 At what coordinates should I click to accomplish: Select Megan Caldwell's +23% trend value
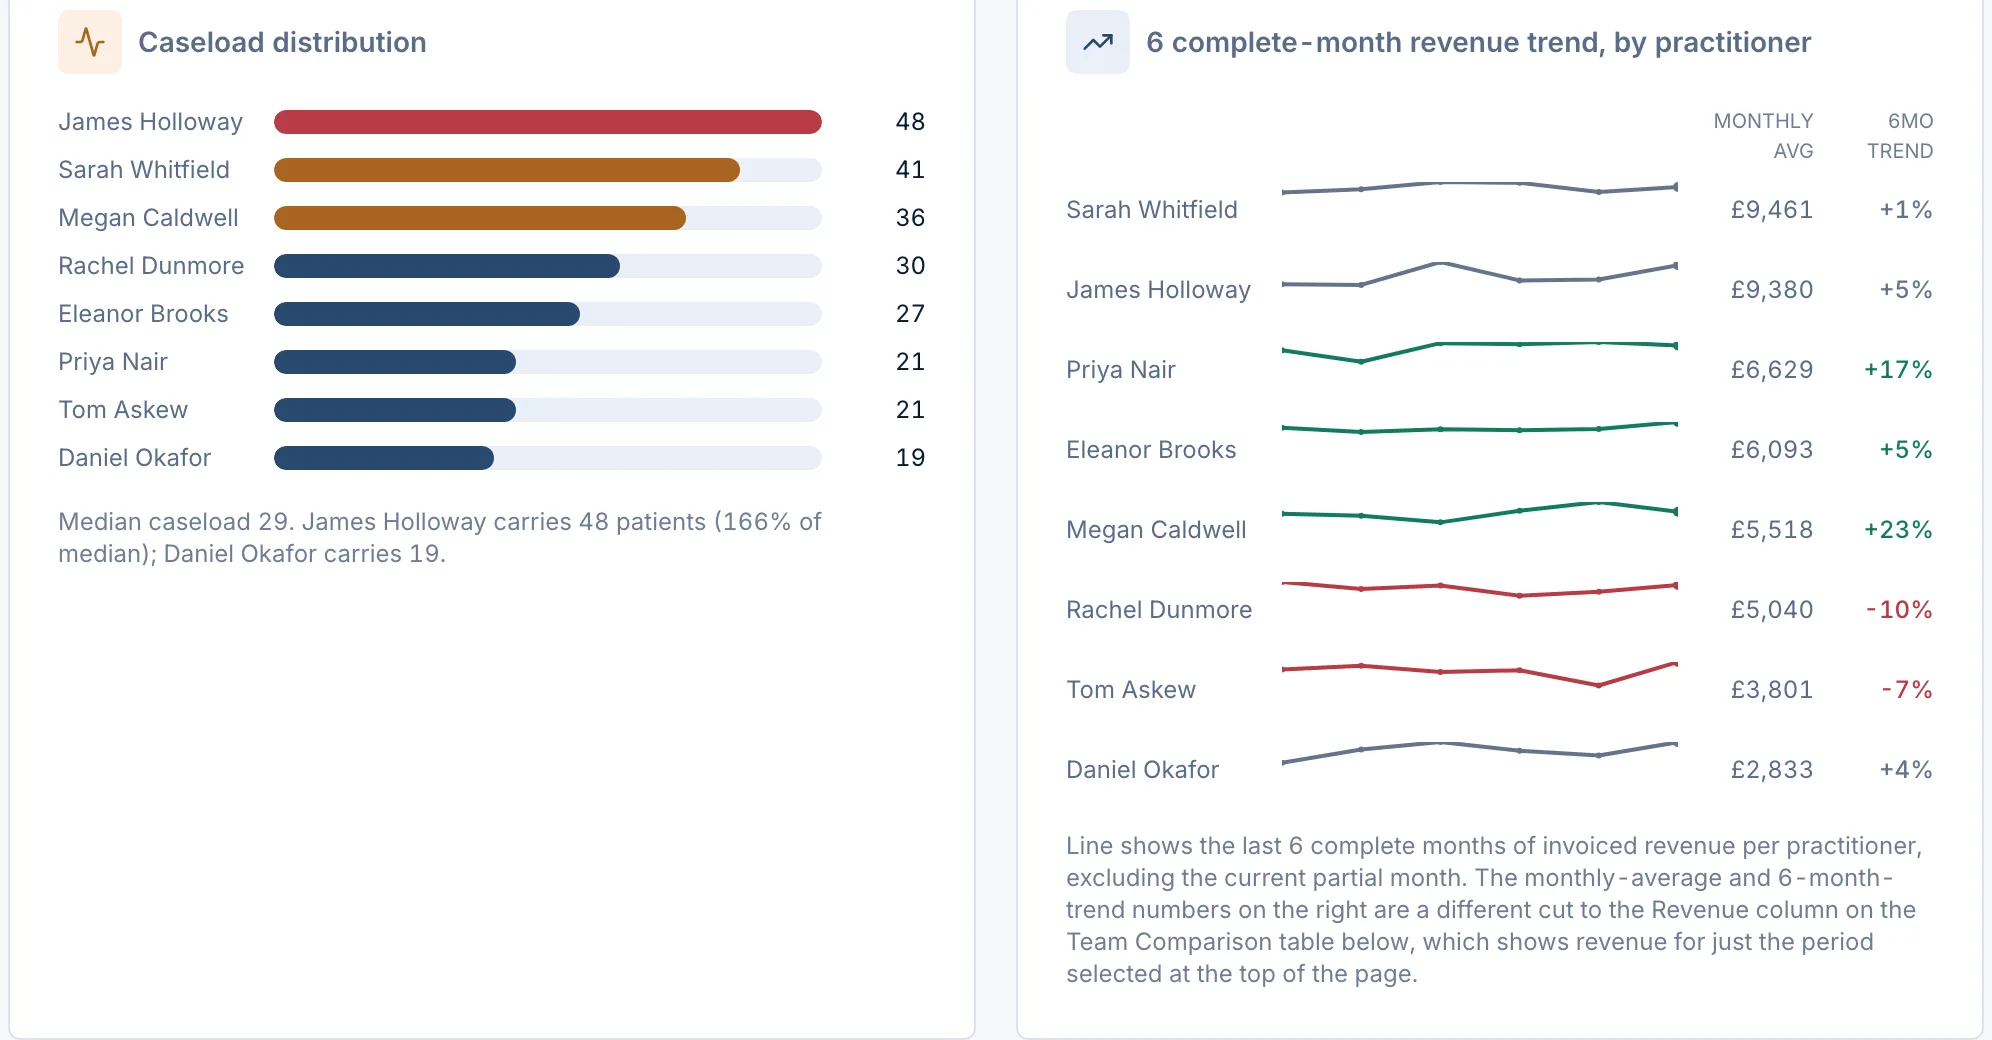click(1898, 530)
